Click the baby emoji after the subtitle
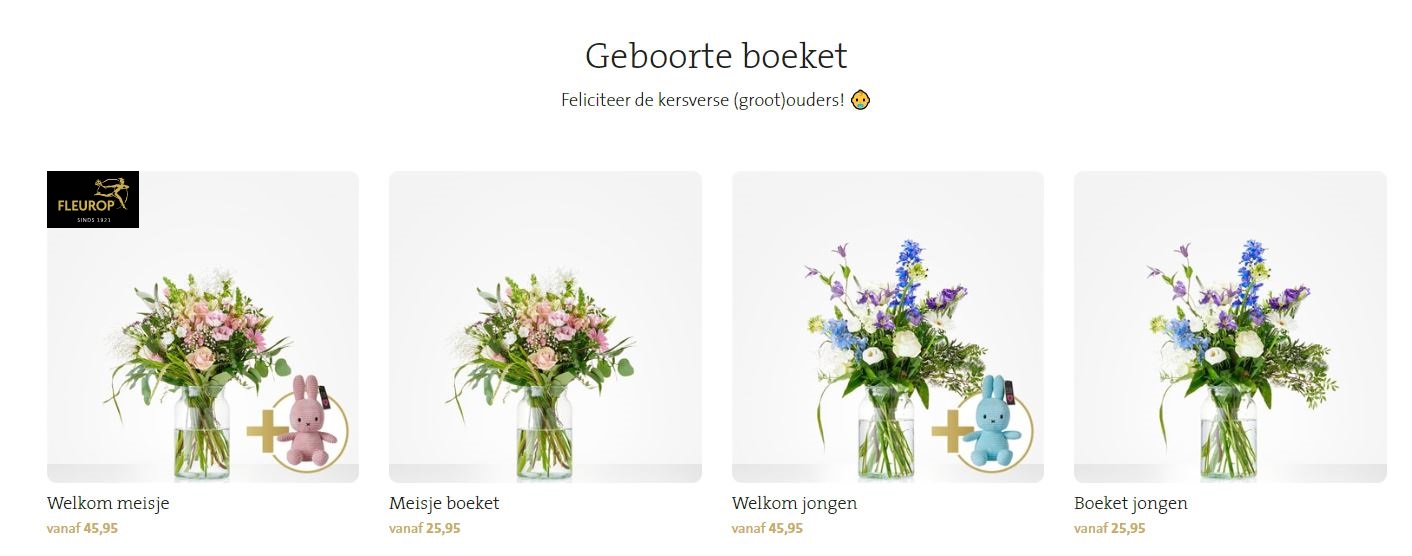1412x556 pixels. [x=860, y=101]
